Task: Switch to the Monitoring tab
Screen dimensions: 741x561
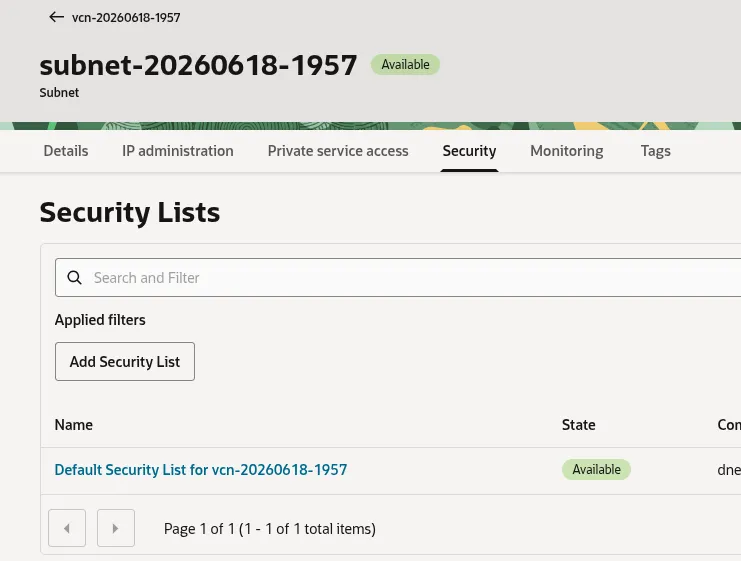Action: coord(567,151)
